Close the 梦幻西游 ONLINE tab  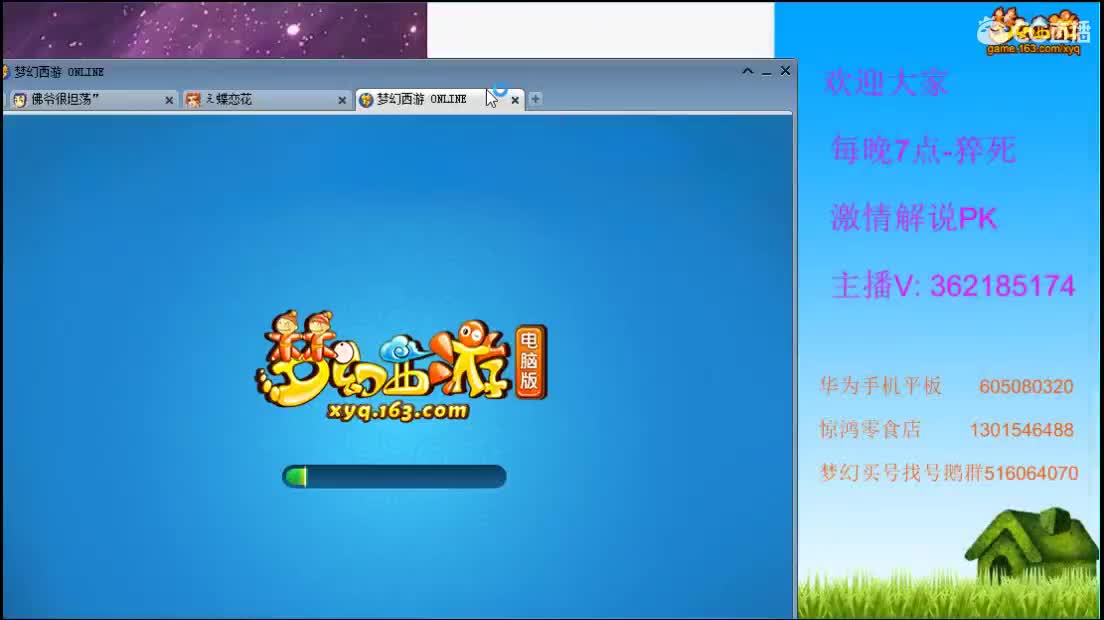[515, 101]
